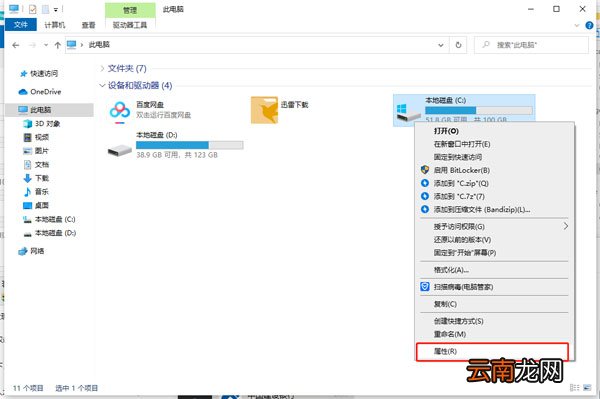Viewport: 600px width, 399px height.
Task: Expand the address bar history dropdown
Action: pyautogui.click(x=441, y=45)
